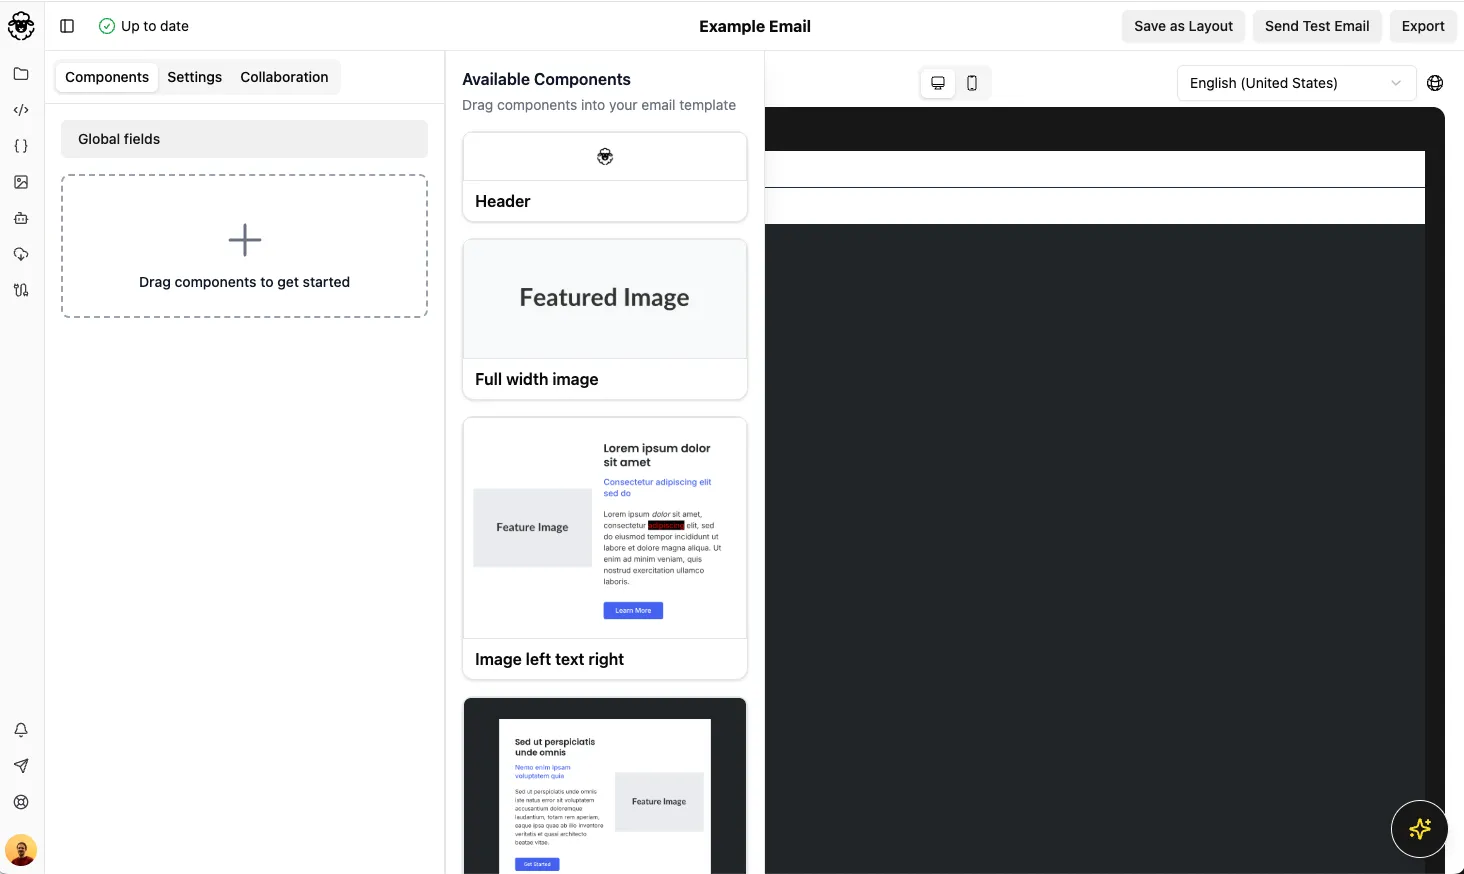Click the Send Test Email button
Screen dimensions: 1464x874
1316,26
